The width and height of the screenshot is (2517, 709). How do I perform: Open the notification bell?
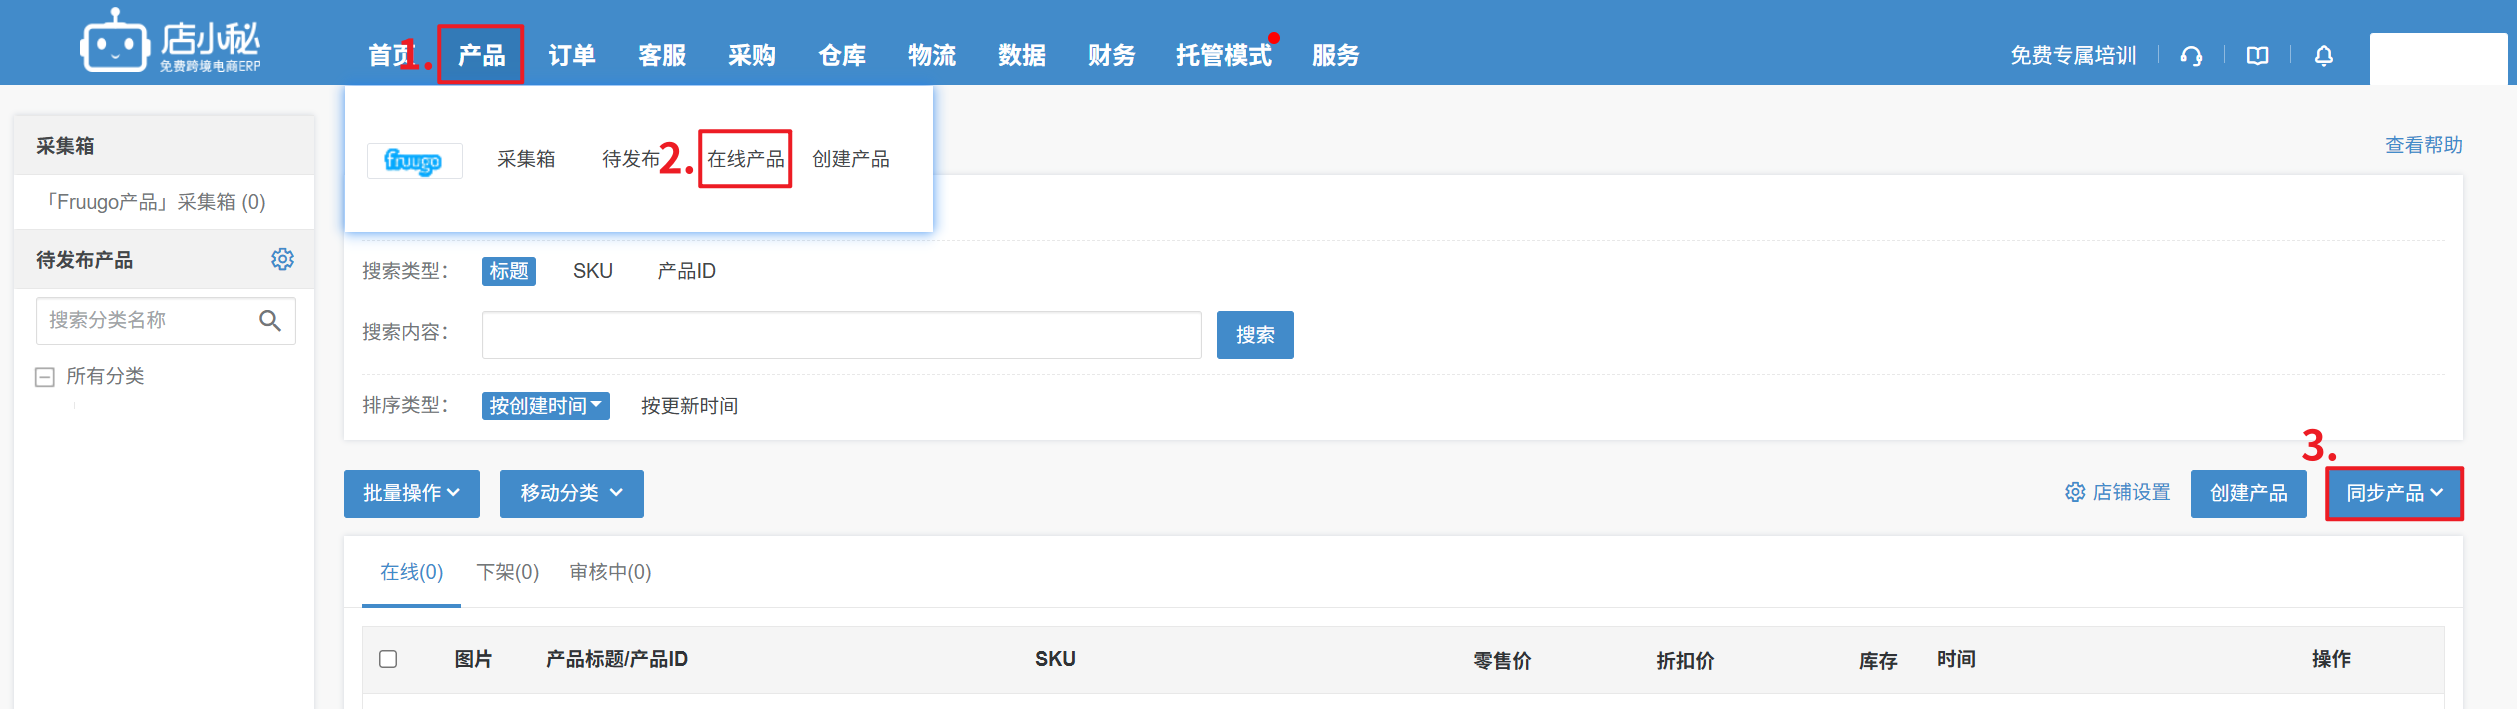click(2323, 56)
